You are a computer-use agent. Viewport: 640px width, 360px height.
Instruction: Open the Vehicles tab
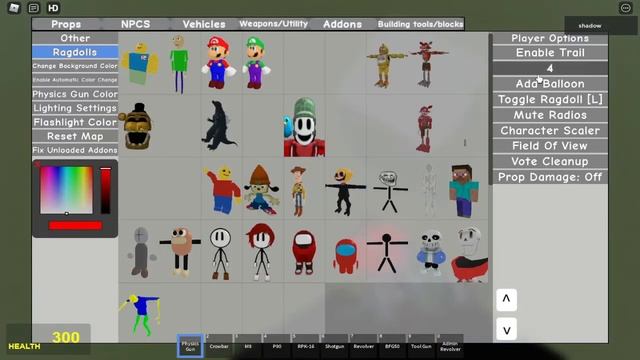(x=204, y=24)
